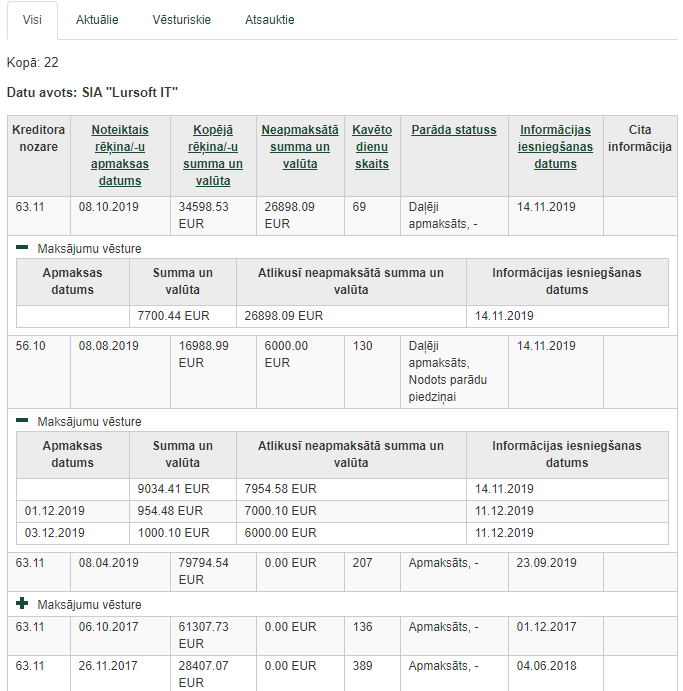The image size is (683, 691).
Task: Sort by Kopējā rēķina summa un valūta
Action: pyautogui.click(x=212, y=155)
